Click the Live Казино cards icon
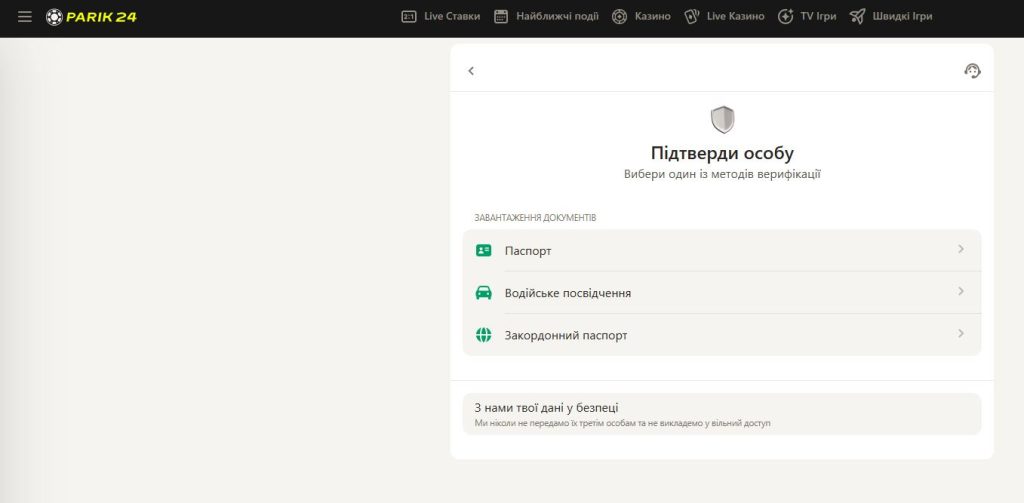Viewport: 1024px width, 503px height. (691, 17)
